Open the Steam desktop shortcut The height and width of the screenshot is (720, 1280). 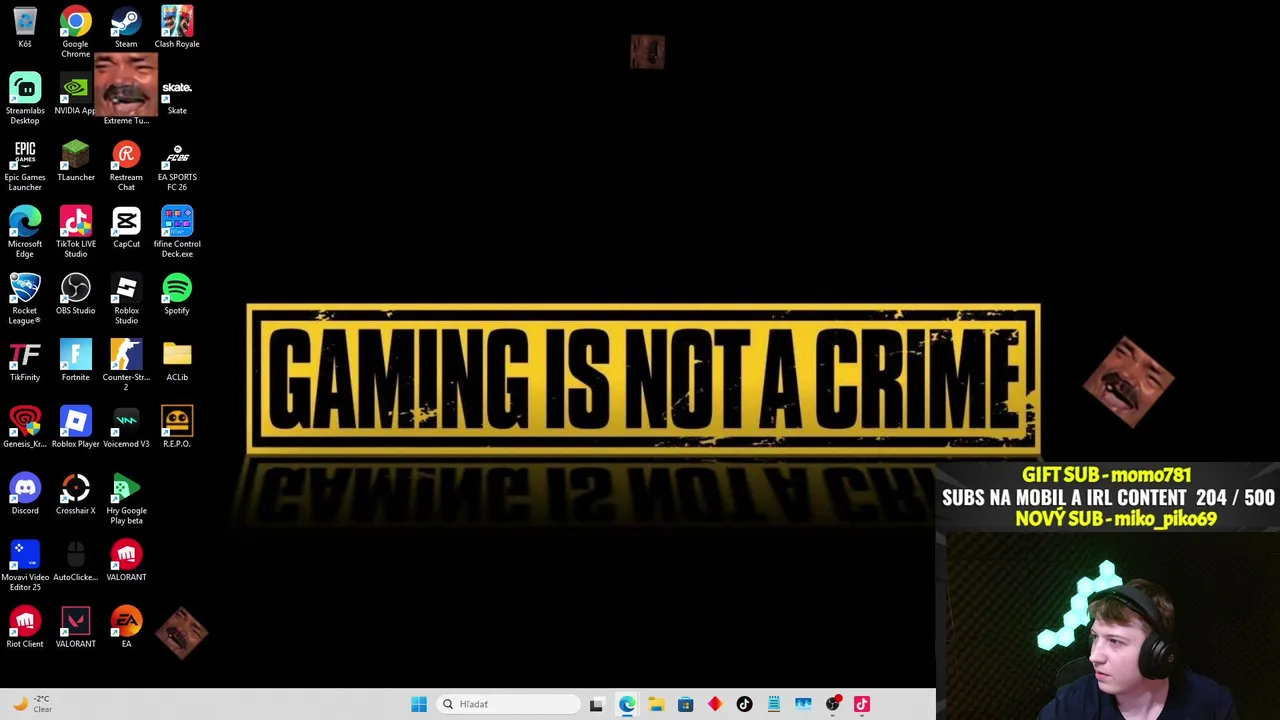126,28
